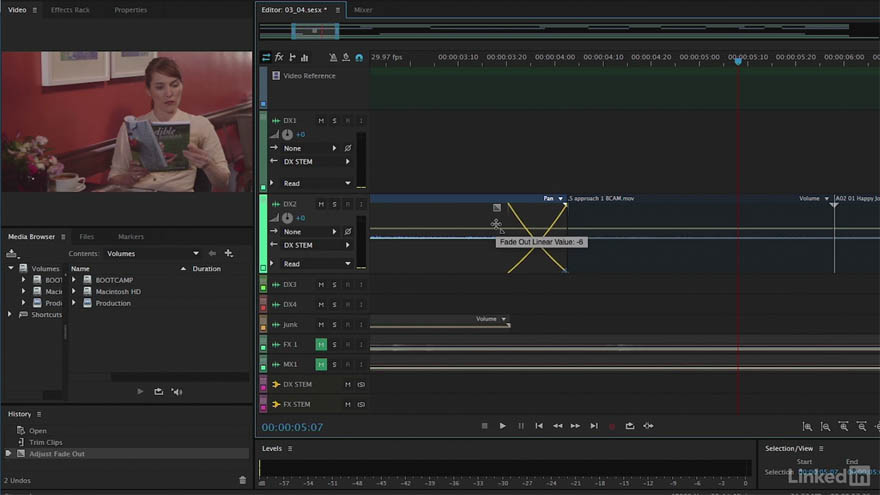880x495 pixels.
Task: Switch to Effects Rack tab
Action: coord(70,10)
